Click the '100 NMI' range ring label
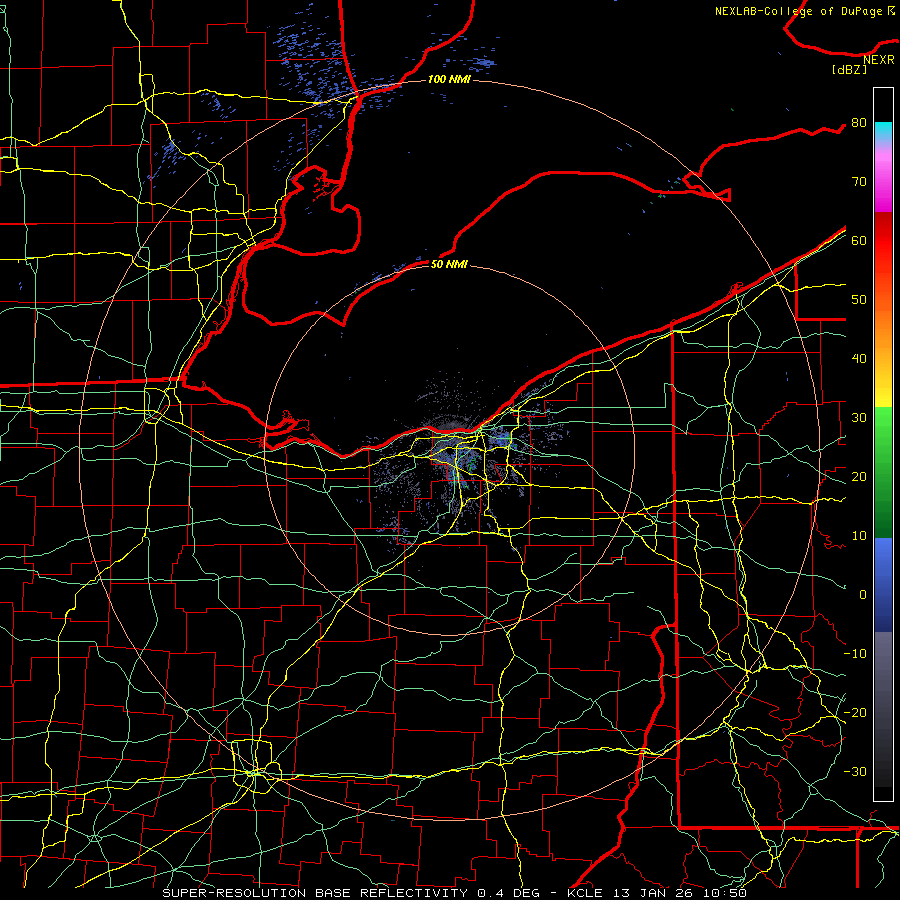Image resolution: width=900 pixels, height=900 pixels. click(x=449, y=79)
